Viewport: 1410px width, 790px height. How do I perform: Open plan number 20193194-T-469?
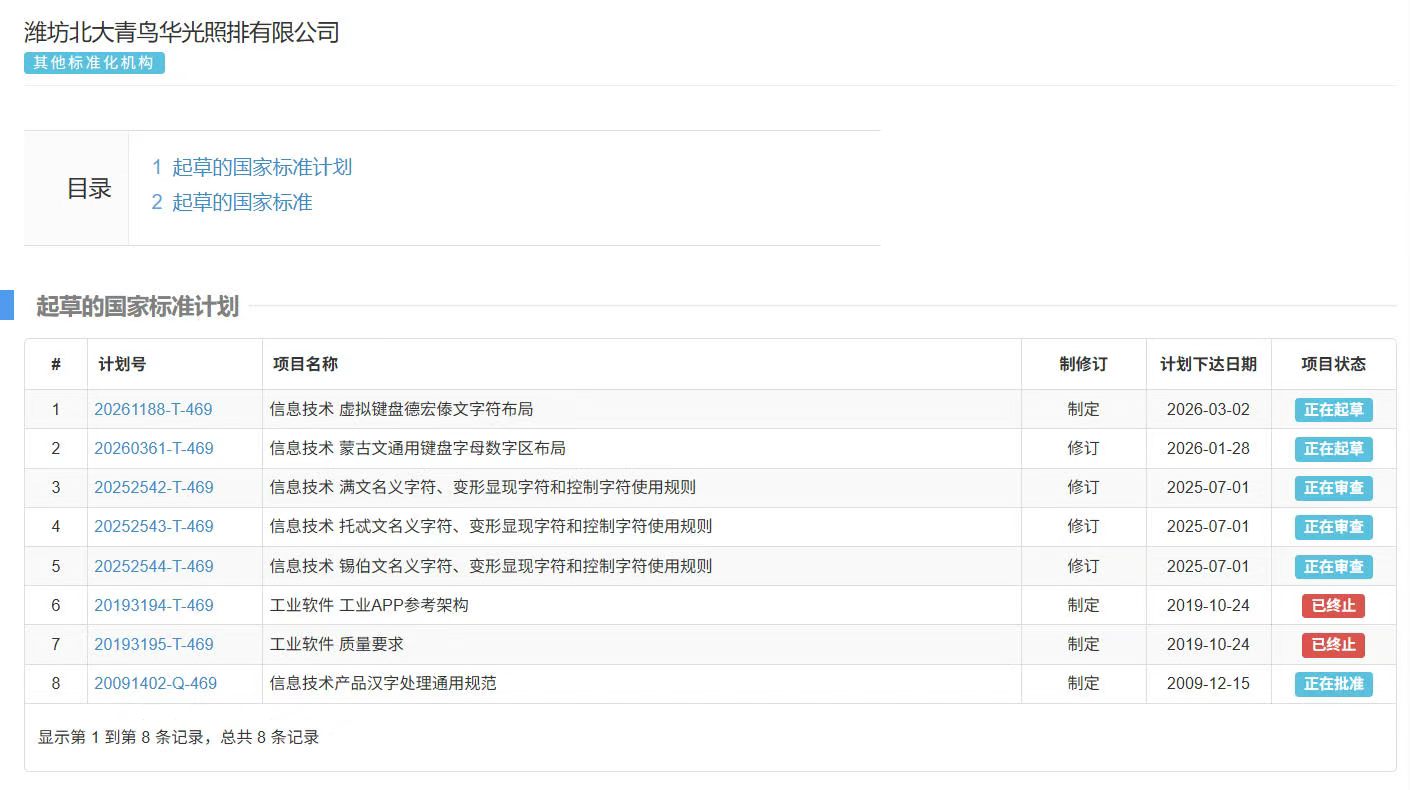tap(154, 605)
